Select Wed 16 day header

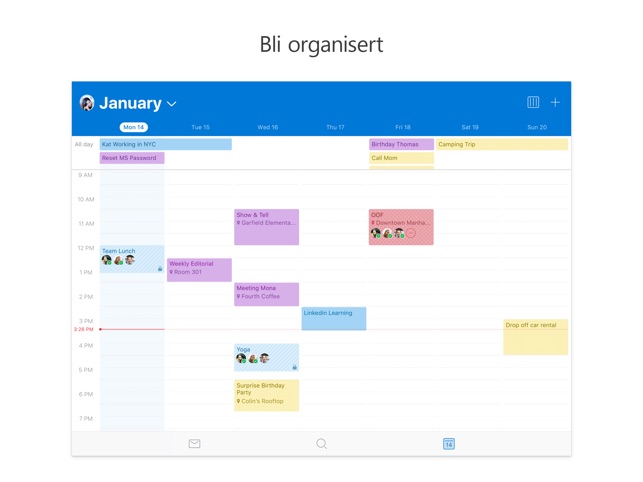click(267, 127)
